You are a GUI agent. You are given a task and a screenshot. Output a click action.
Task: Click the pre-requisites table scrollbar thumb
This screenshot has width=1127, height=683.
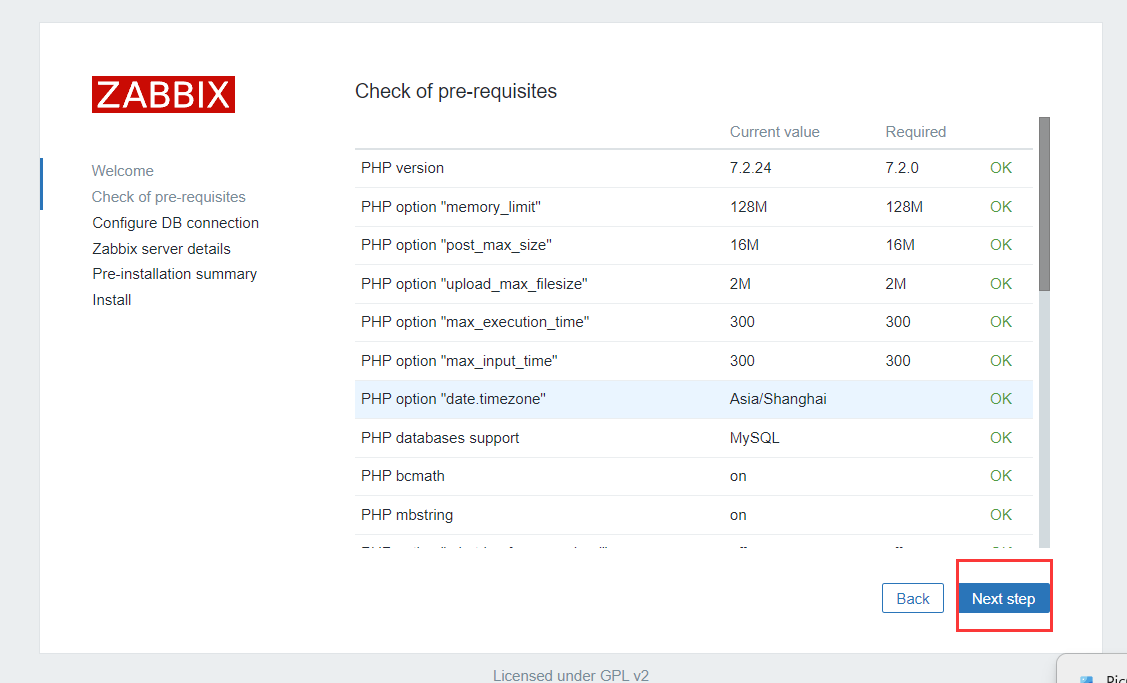1044,204
